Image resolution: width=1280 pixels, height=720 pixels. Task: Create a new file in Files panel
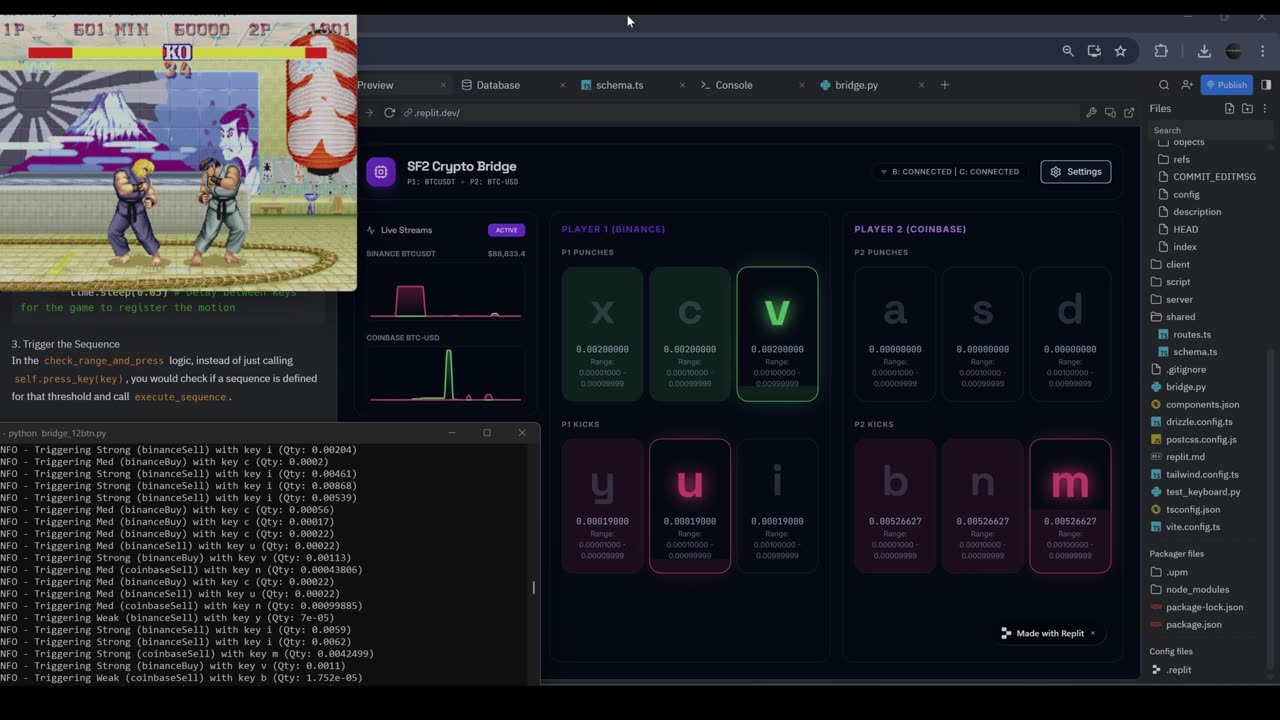tap(1229, 108)
